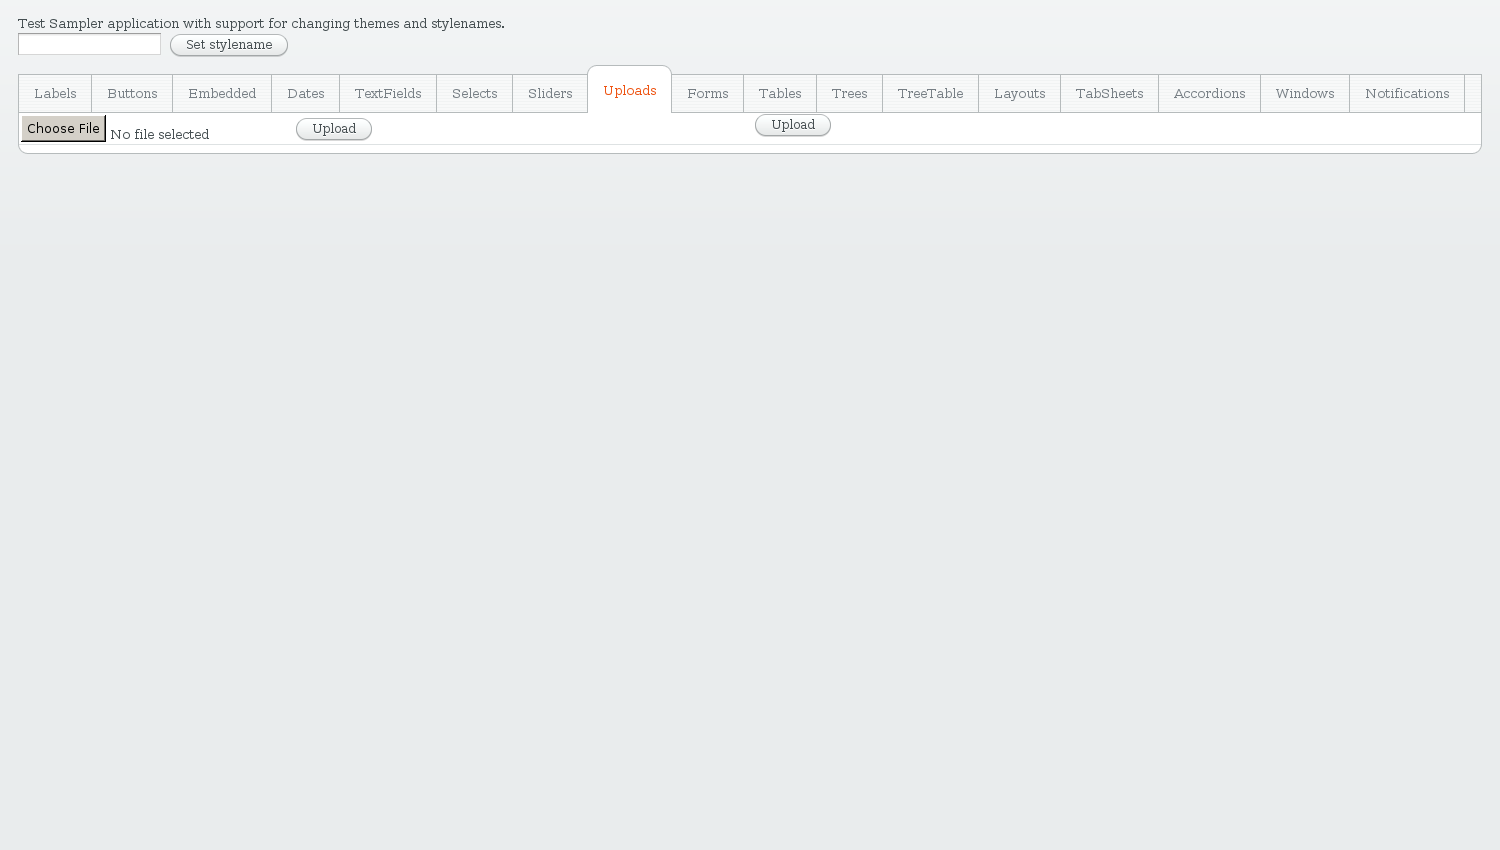This screenshot has height=850, width=1500.
Task: Switch to the Accordions tab
Action: pyautogui.click(x=1210, y=94)
